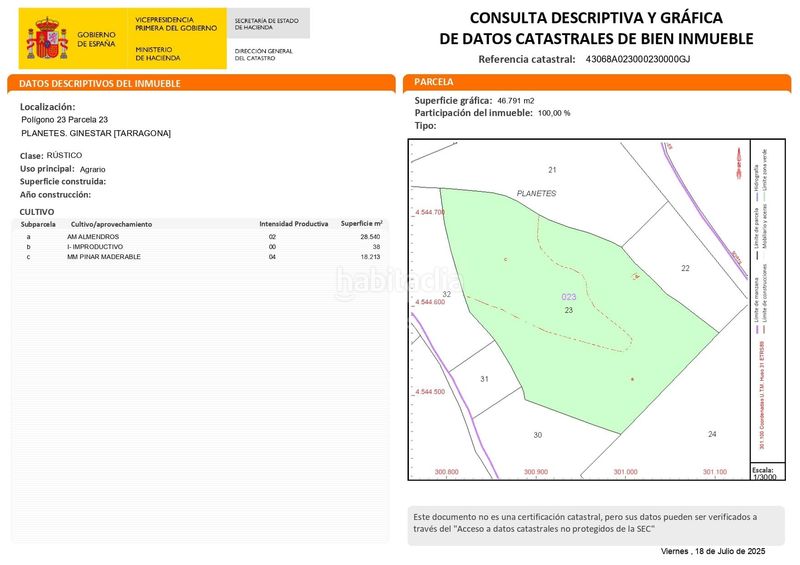Click the date 'Viernes, 18 de Julio de 2025'

(x=713, y=551)
